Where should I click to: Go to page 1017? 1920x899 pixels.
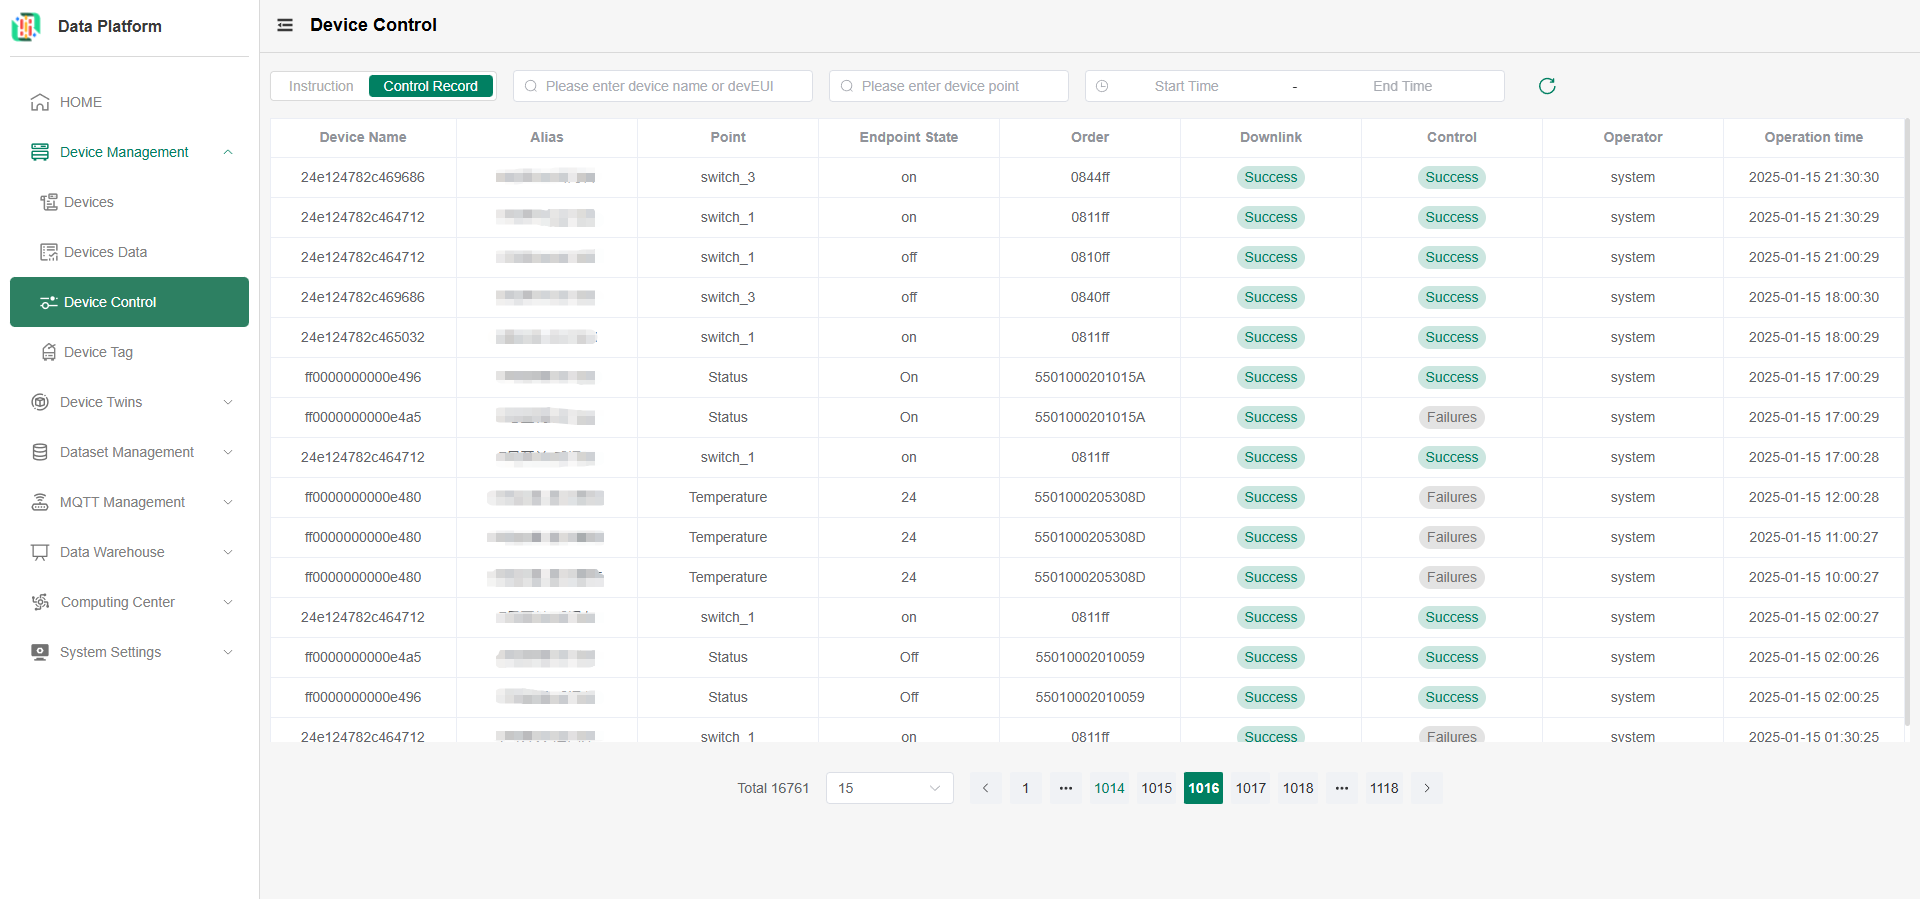click(x=1250, y=788)
